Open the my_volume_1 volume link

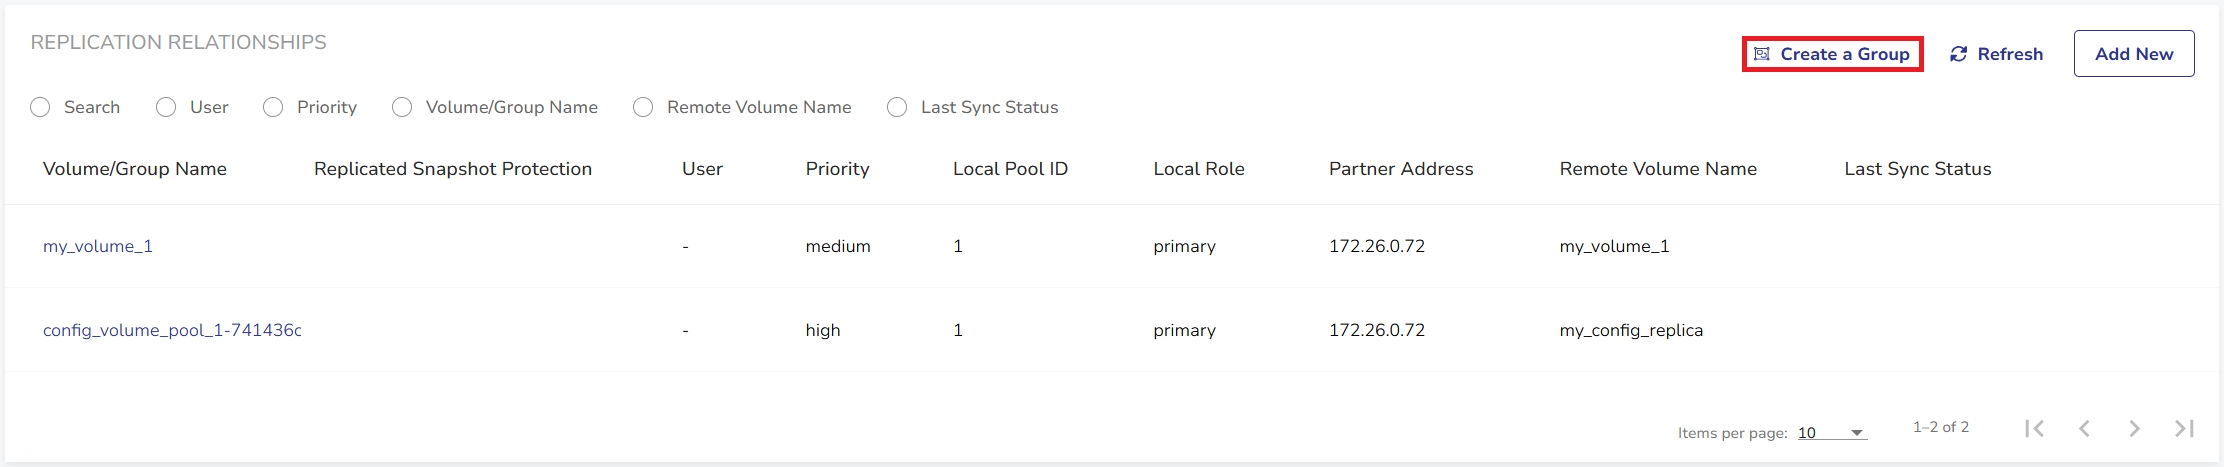pyautogui.click(x=98, y=246)
